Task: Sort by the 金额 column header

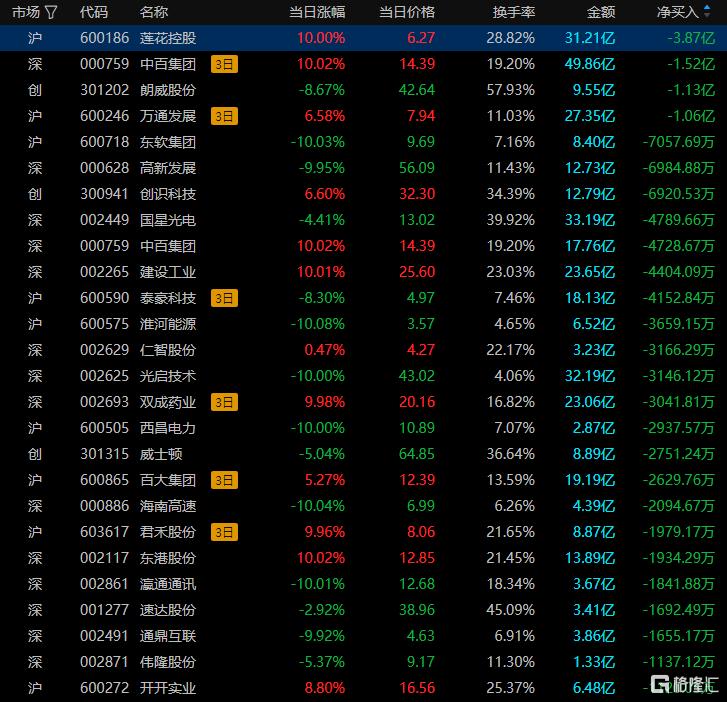Action: tap(601, 12)
